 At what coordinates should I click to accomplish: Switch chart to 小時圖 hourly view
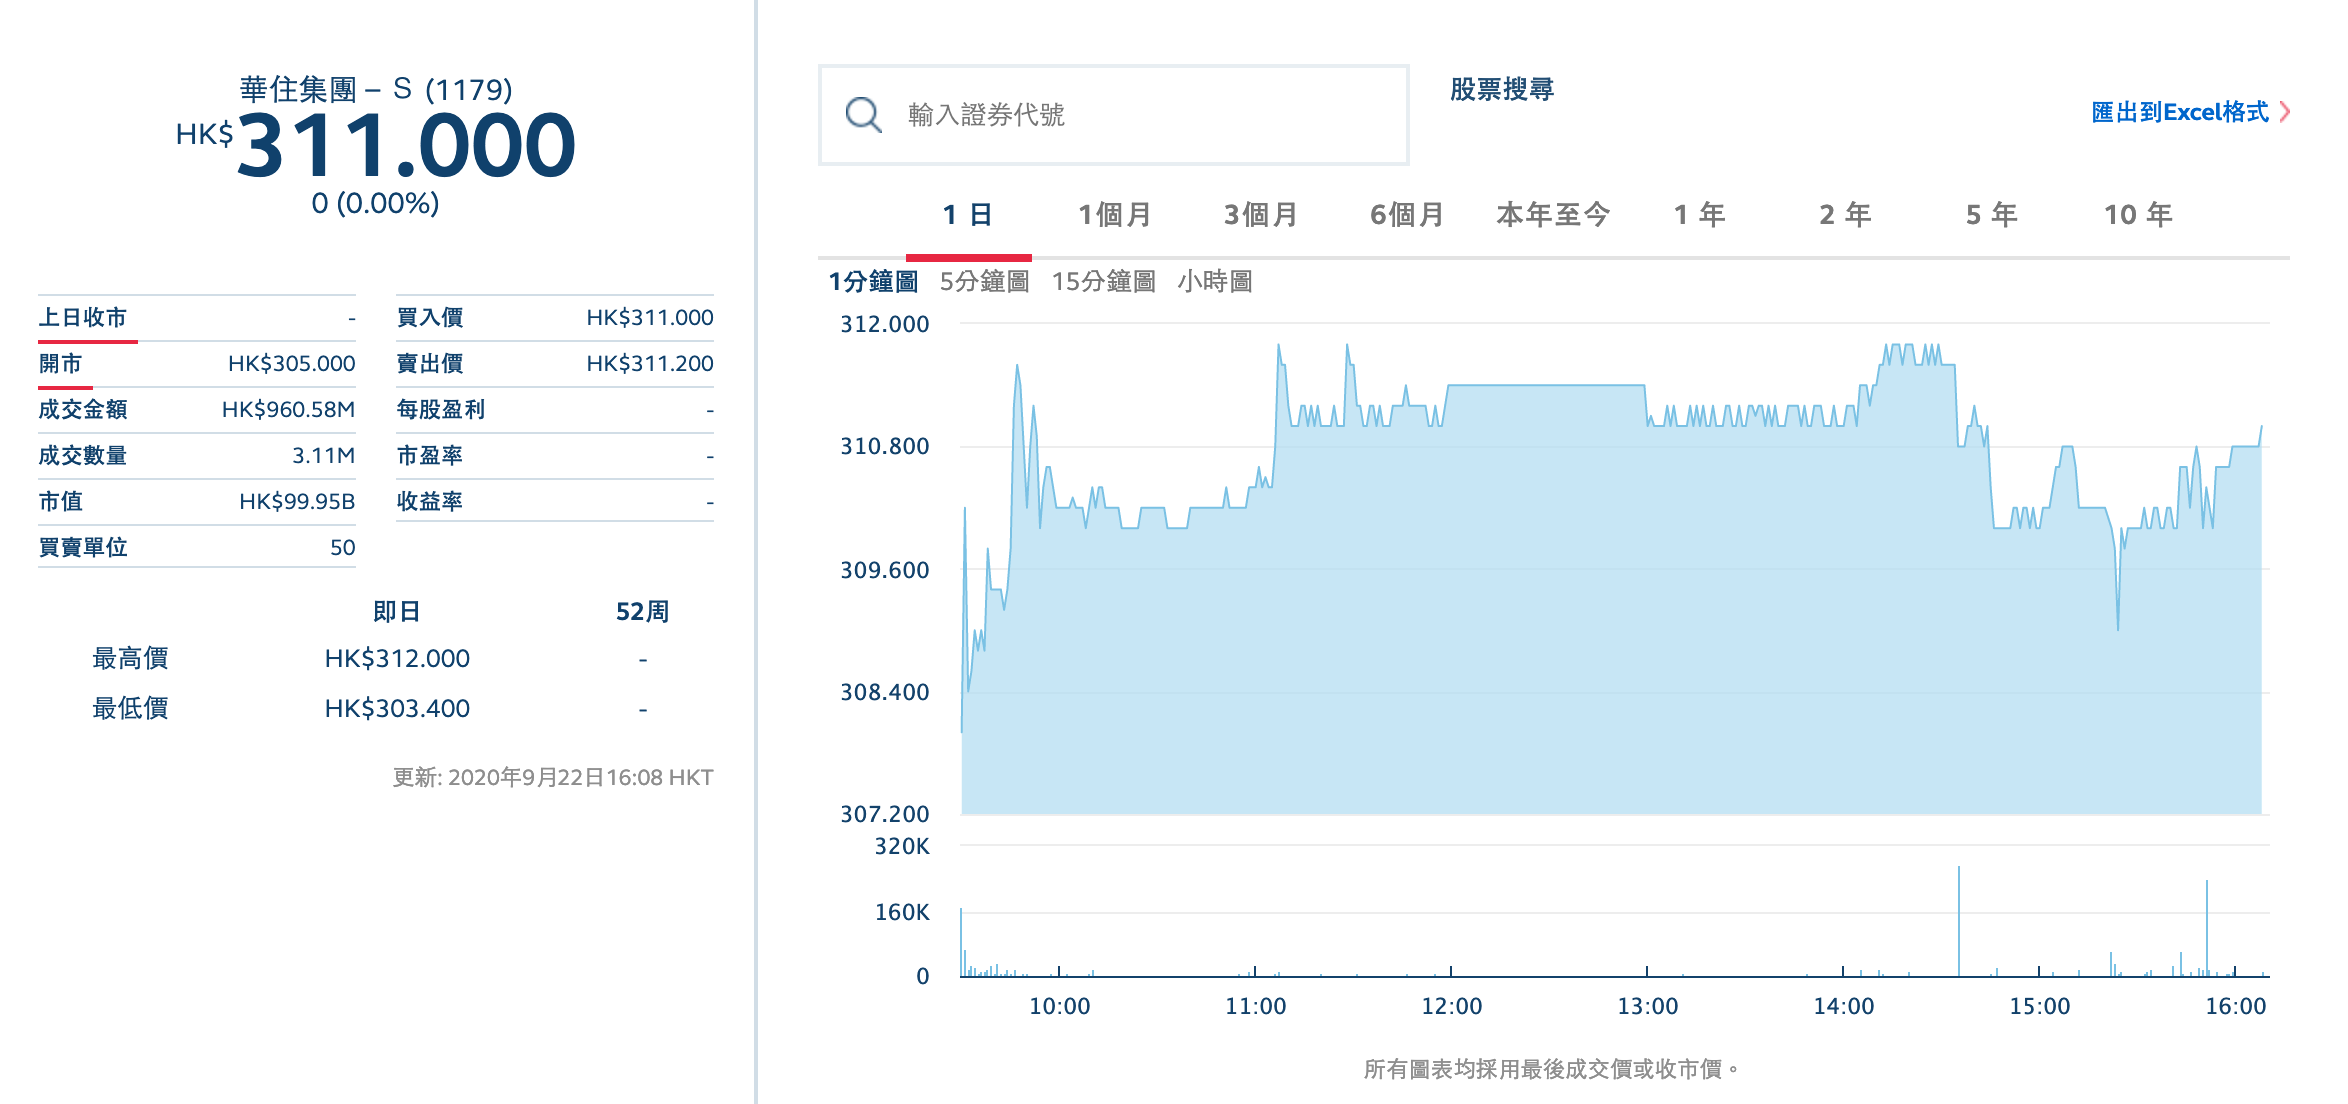pyautogui.click(x=1214, y=282)
